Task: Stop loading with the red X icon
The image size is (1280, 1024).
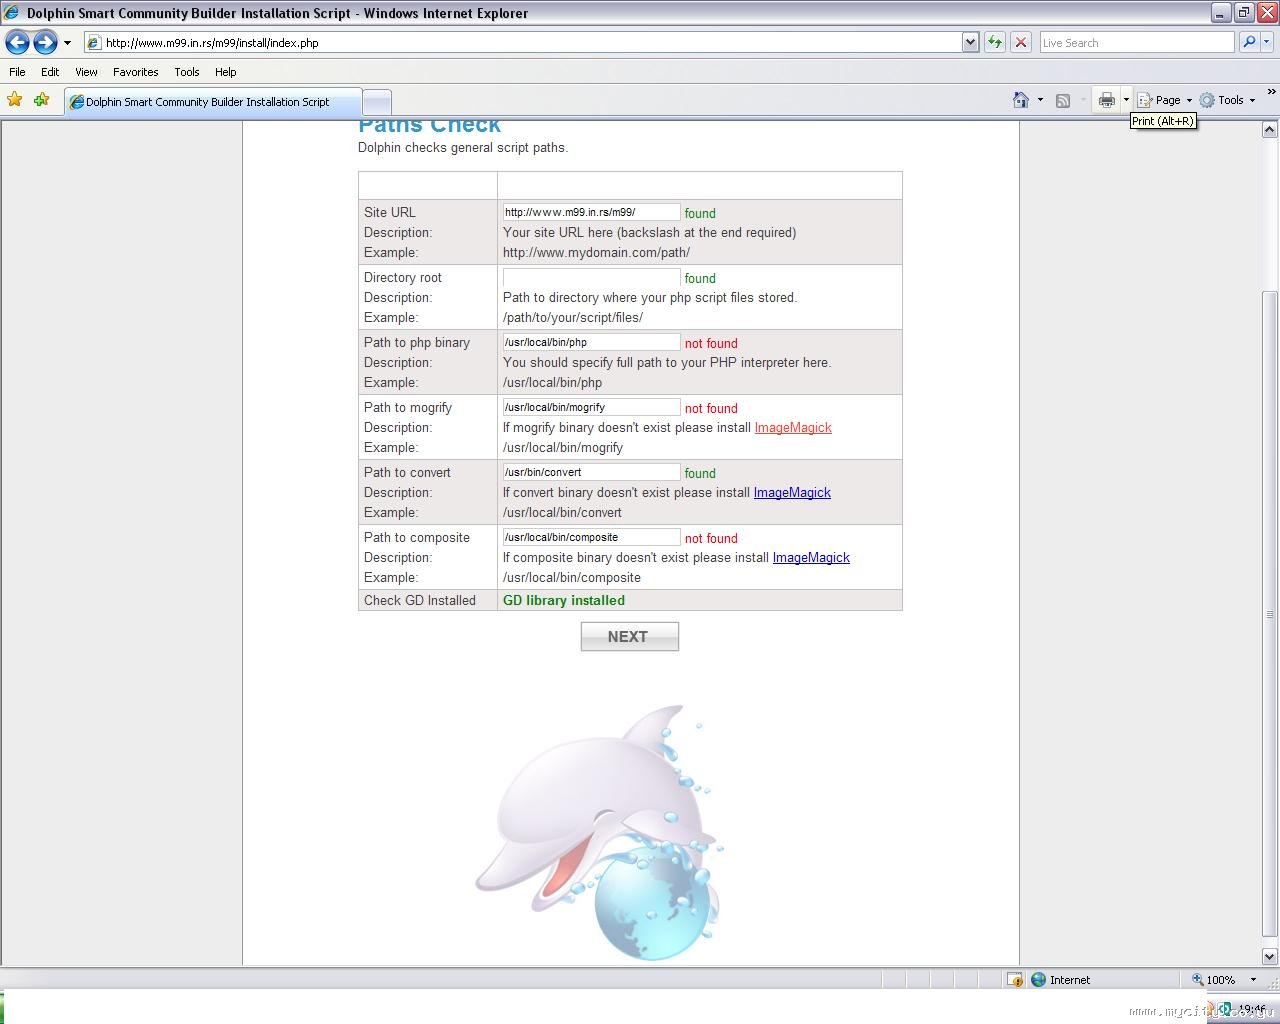Action: point(1021,43)
